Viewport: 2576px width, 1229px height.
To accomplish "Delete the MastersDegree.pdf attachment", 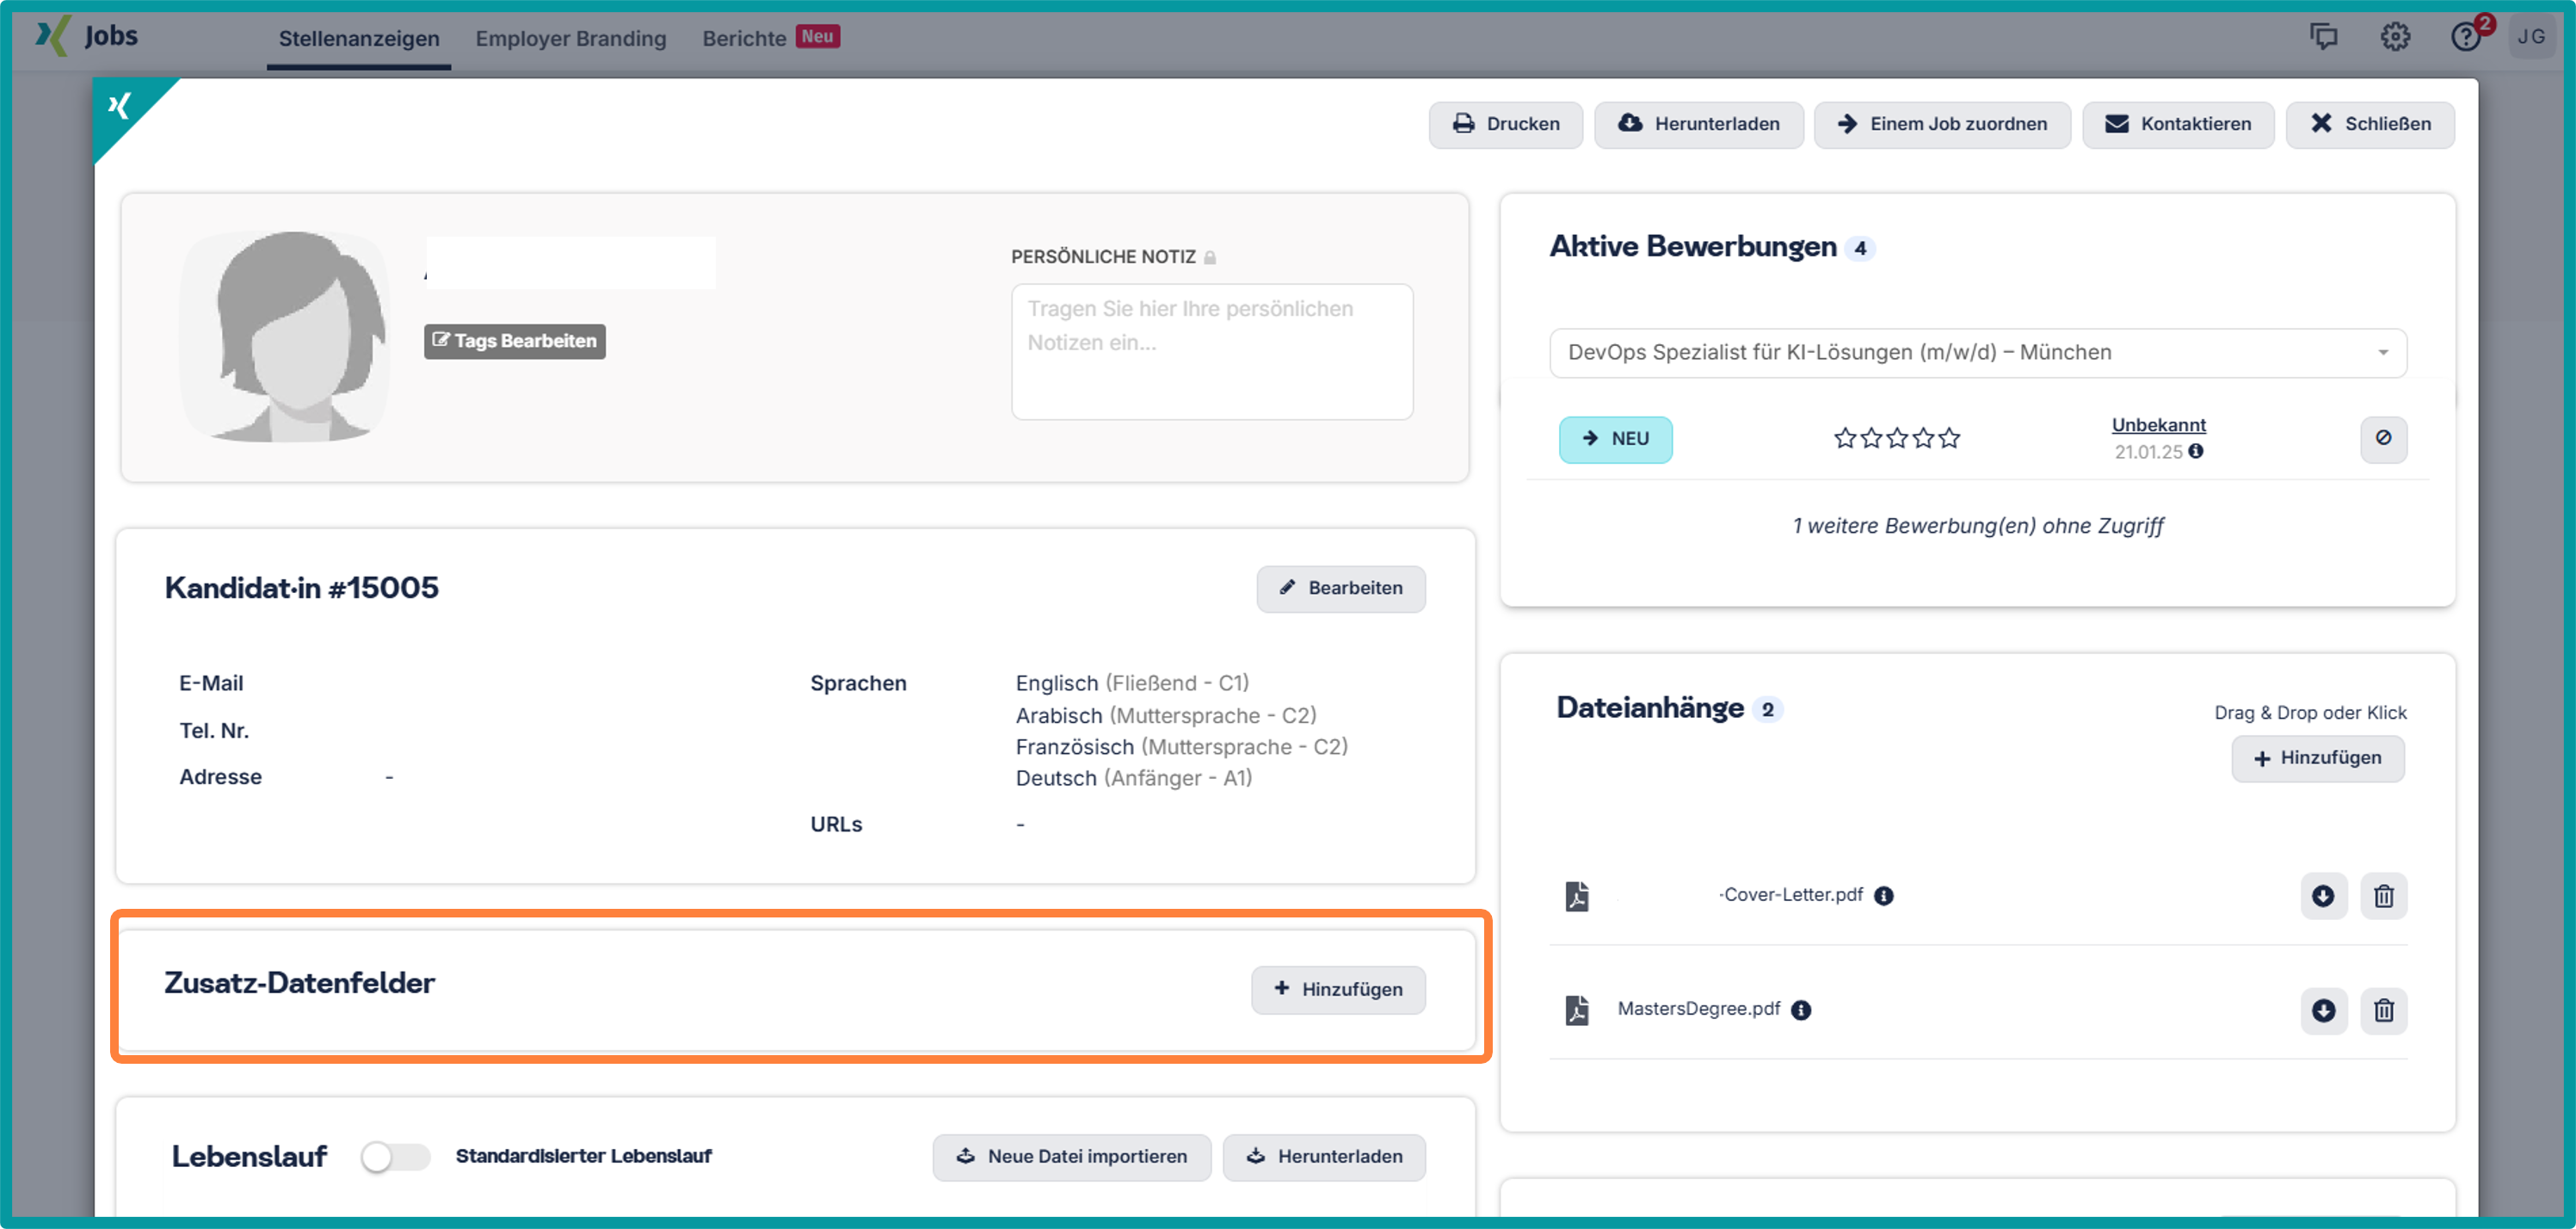I will tap(2383, 1010).
